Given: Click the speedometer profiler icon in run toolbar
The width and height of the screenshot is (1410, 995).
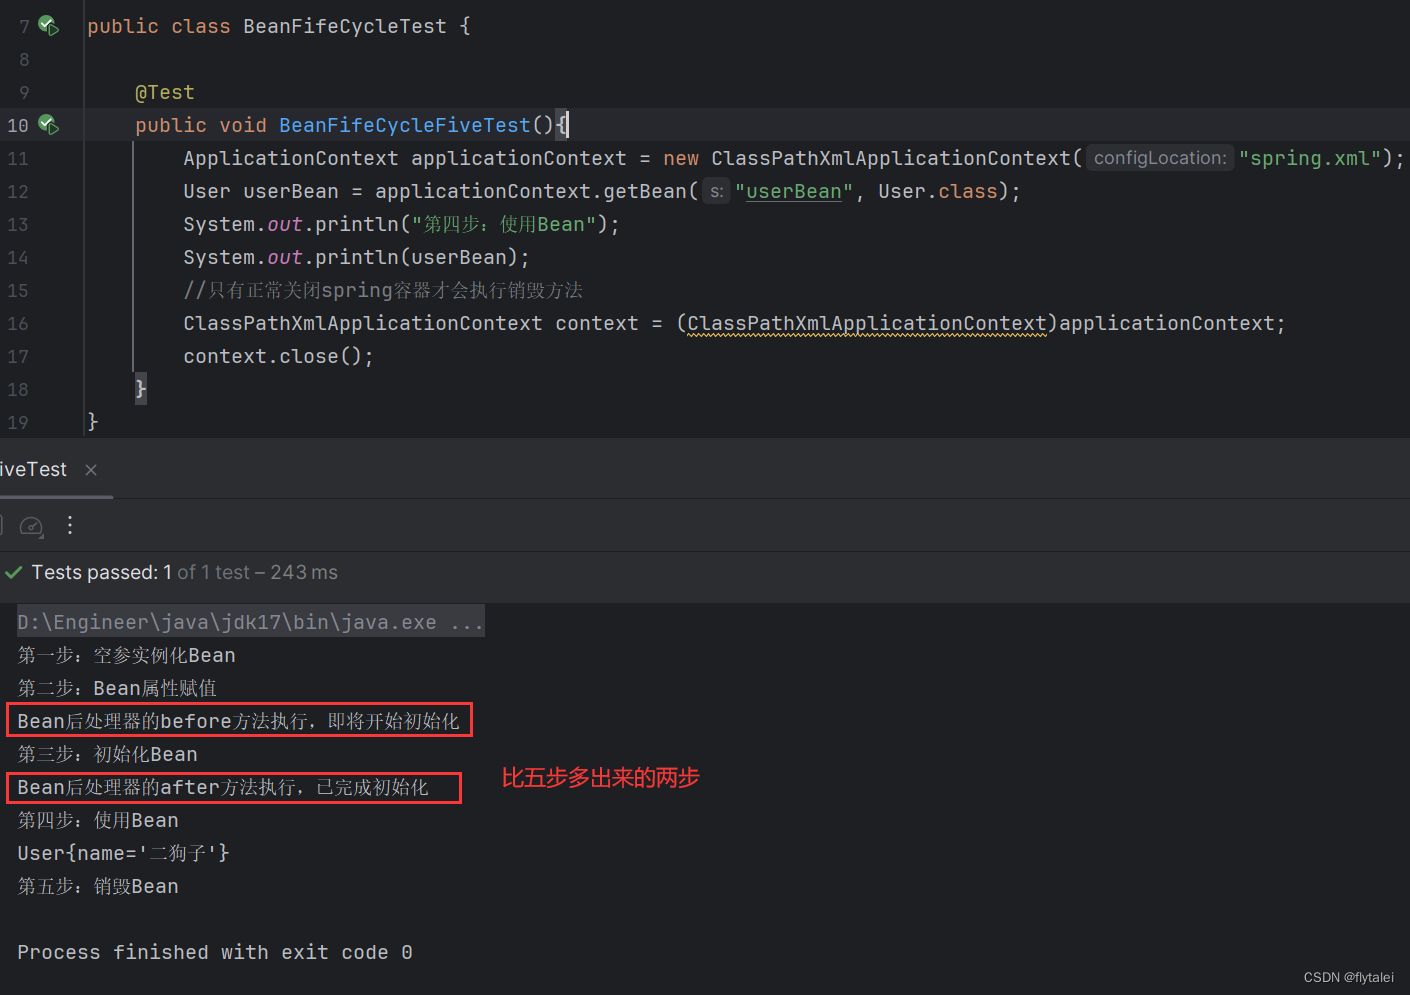Looking at the screenshot, I should (x=32, y=526).
